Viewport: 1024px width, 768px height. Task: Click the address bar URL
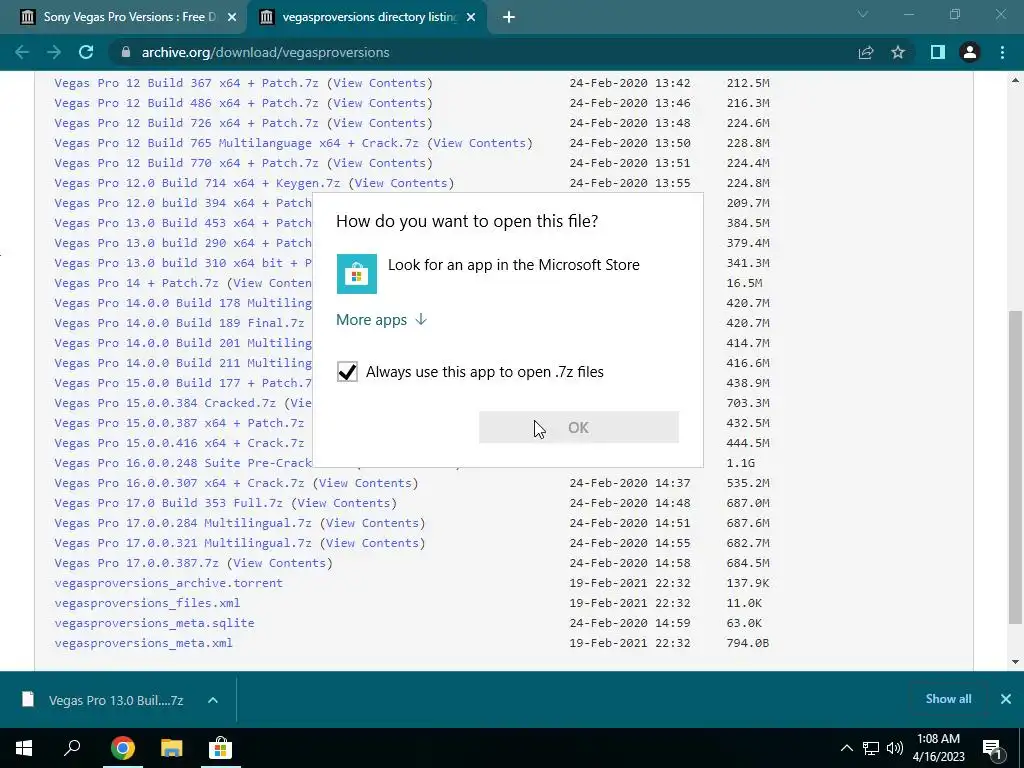pyautogui.click(x=265, y=52)
